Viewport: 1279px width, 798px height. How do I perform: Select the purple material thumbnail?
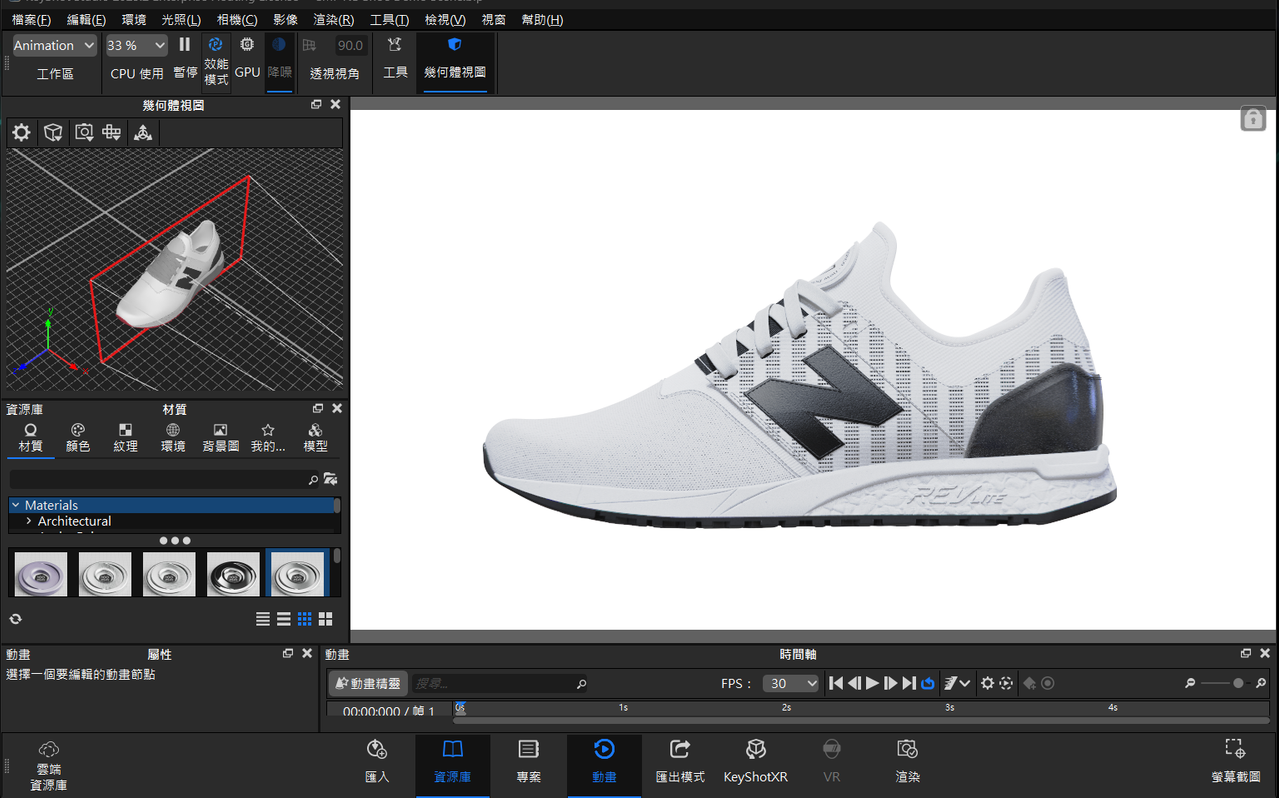(x=41, y=574)
